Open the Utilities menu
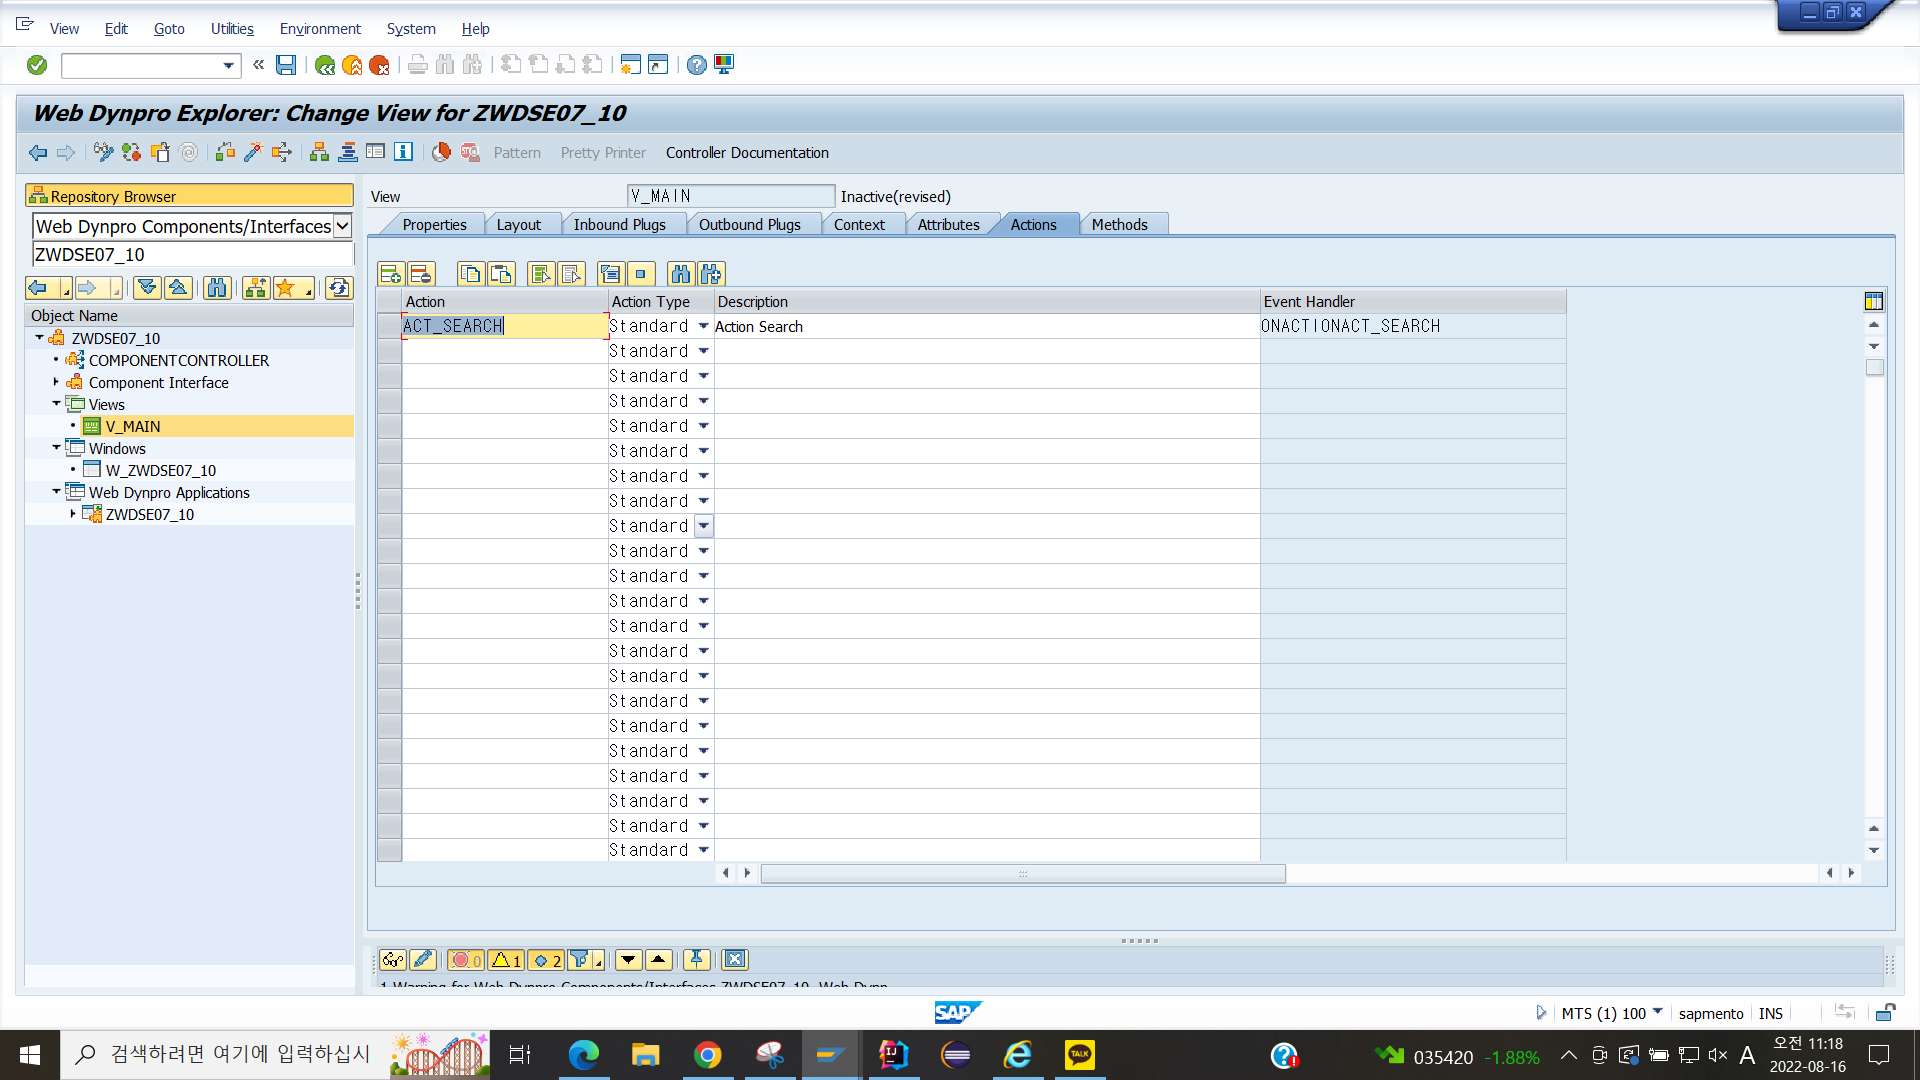The image size is (1920, 1080). (232, 29)
